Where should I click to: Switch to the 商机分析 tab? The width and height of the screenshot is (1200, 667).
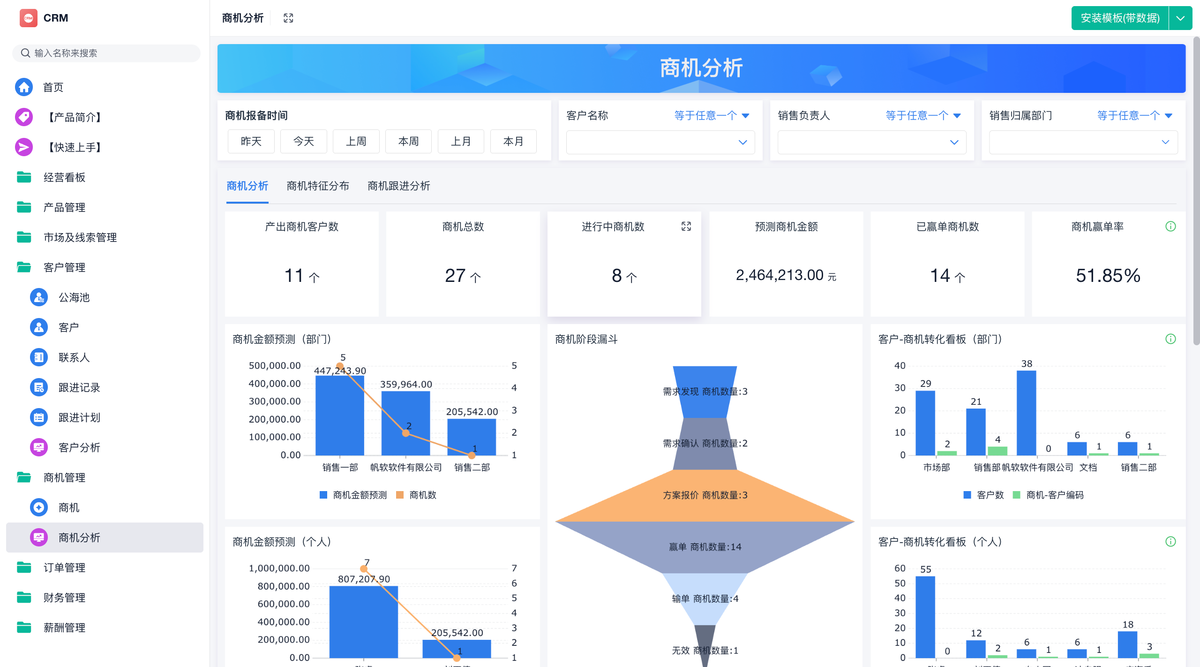(x=247, y=186)
